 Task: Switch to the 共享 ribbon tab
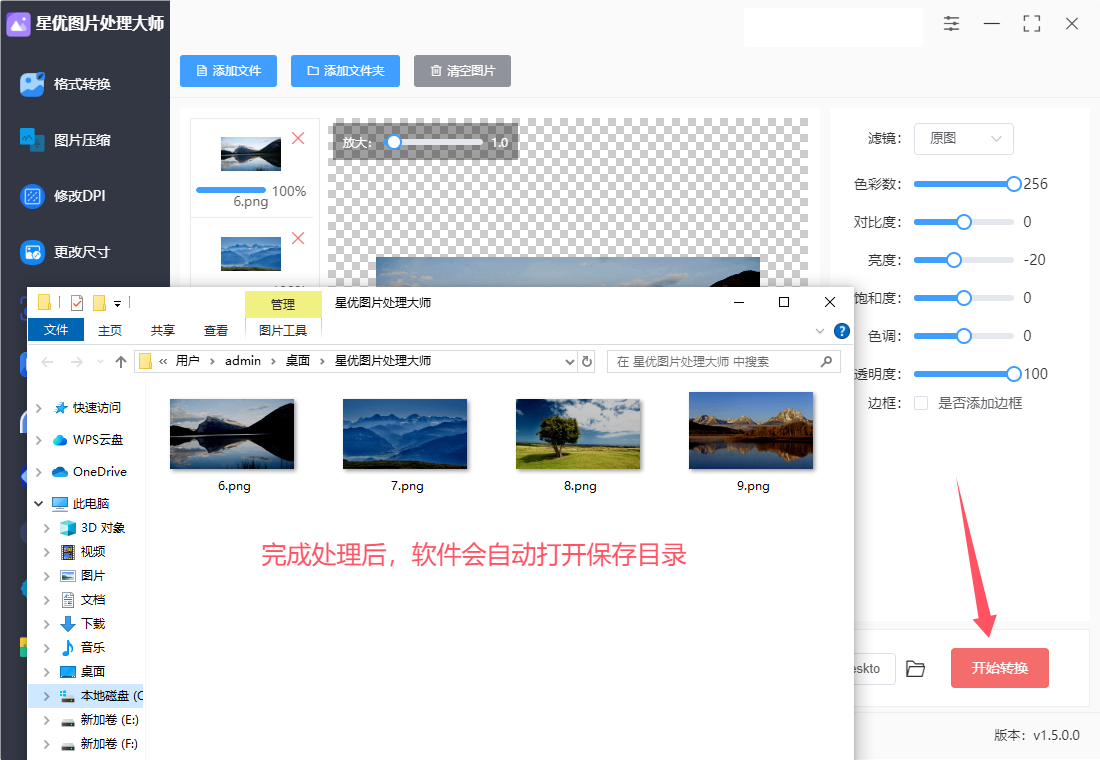163,330
